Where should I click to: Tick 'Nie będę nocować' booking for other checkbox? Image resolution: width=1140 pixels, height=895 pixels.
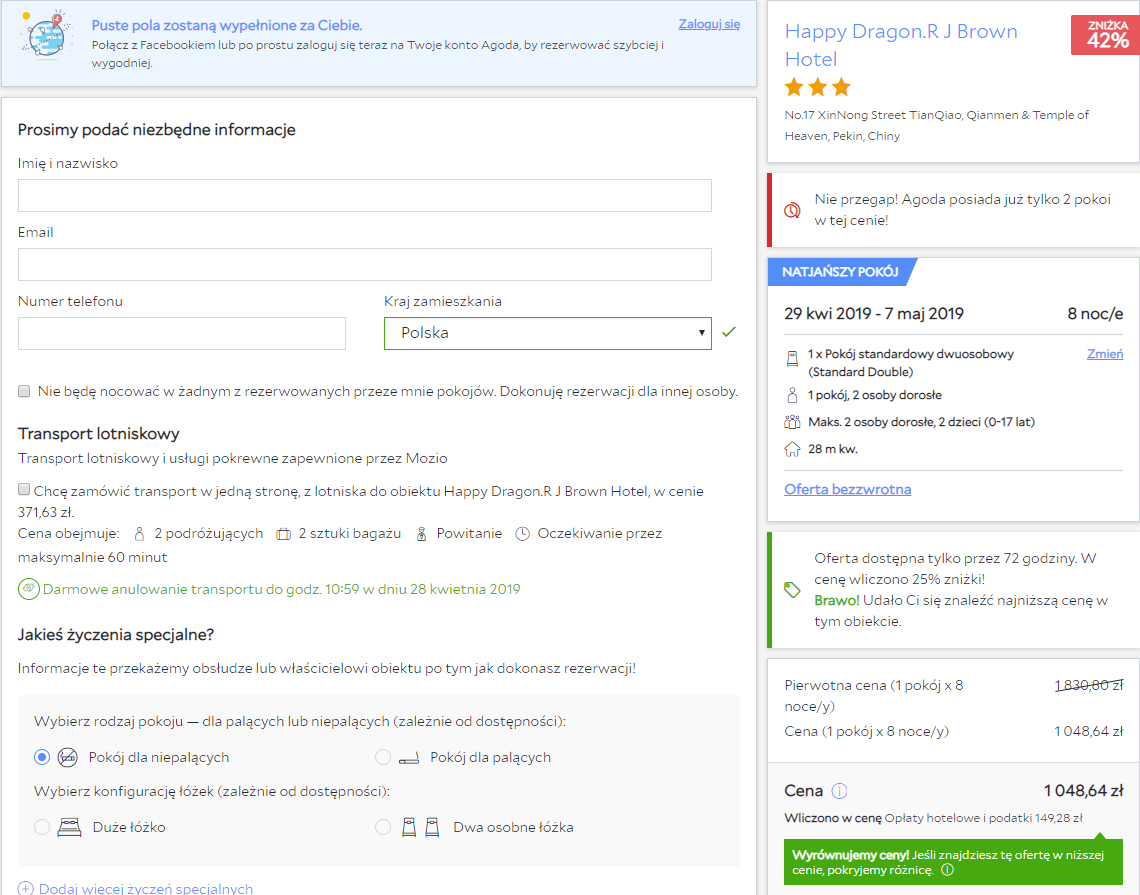tap(24, 391)
